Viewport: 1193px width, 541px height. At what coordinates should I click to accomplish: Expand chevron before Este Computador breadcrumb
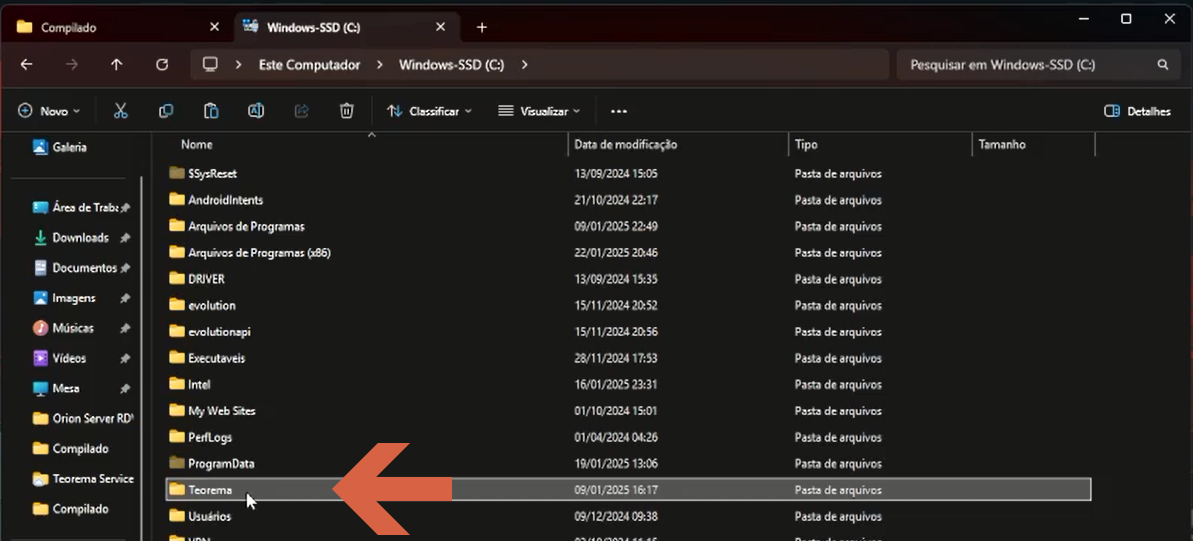tap(238, 65)
